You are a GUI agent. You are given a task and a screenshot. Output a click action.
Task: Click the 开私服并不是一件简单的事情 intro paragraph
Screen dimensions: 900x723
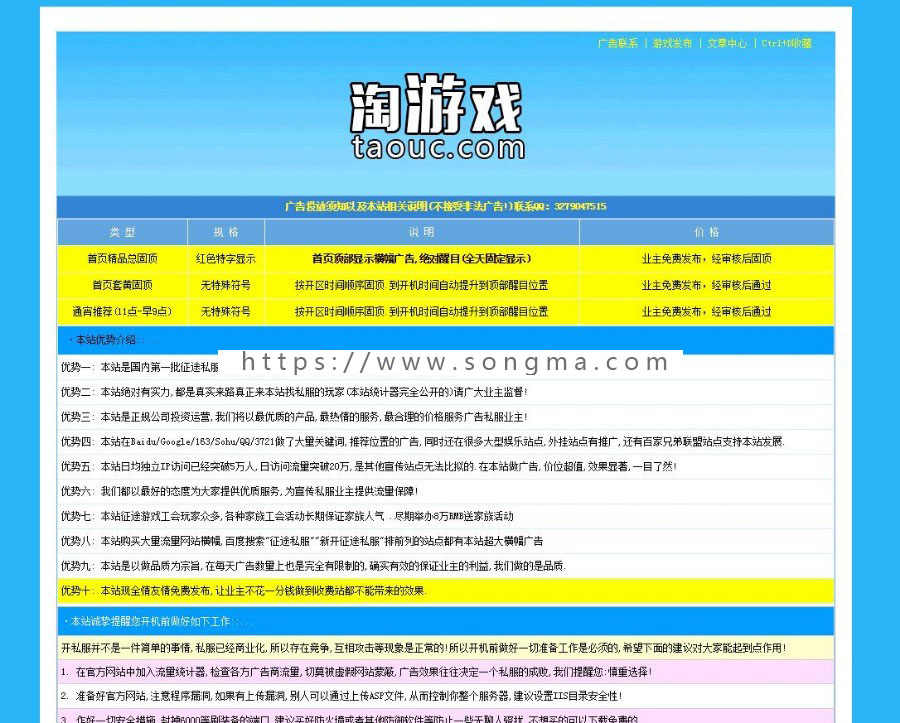tap(445, 648)
